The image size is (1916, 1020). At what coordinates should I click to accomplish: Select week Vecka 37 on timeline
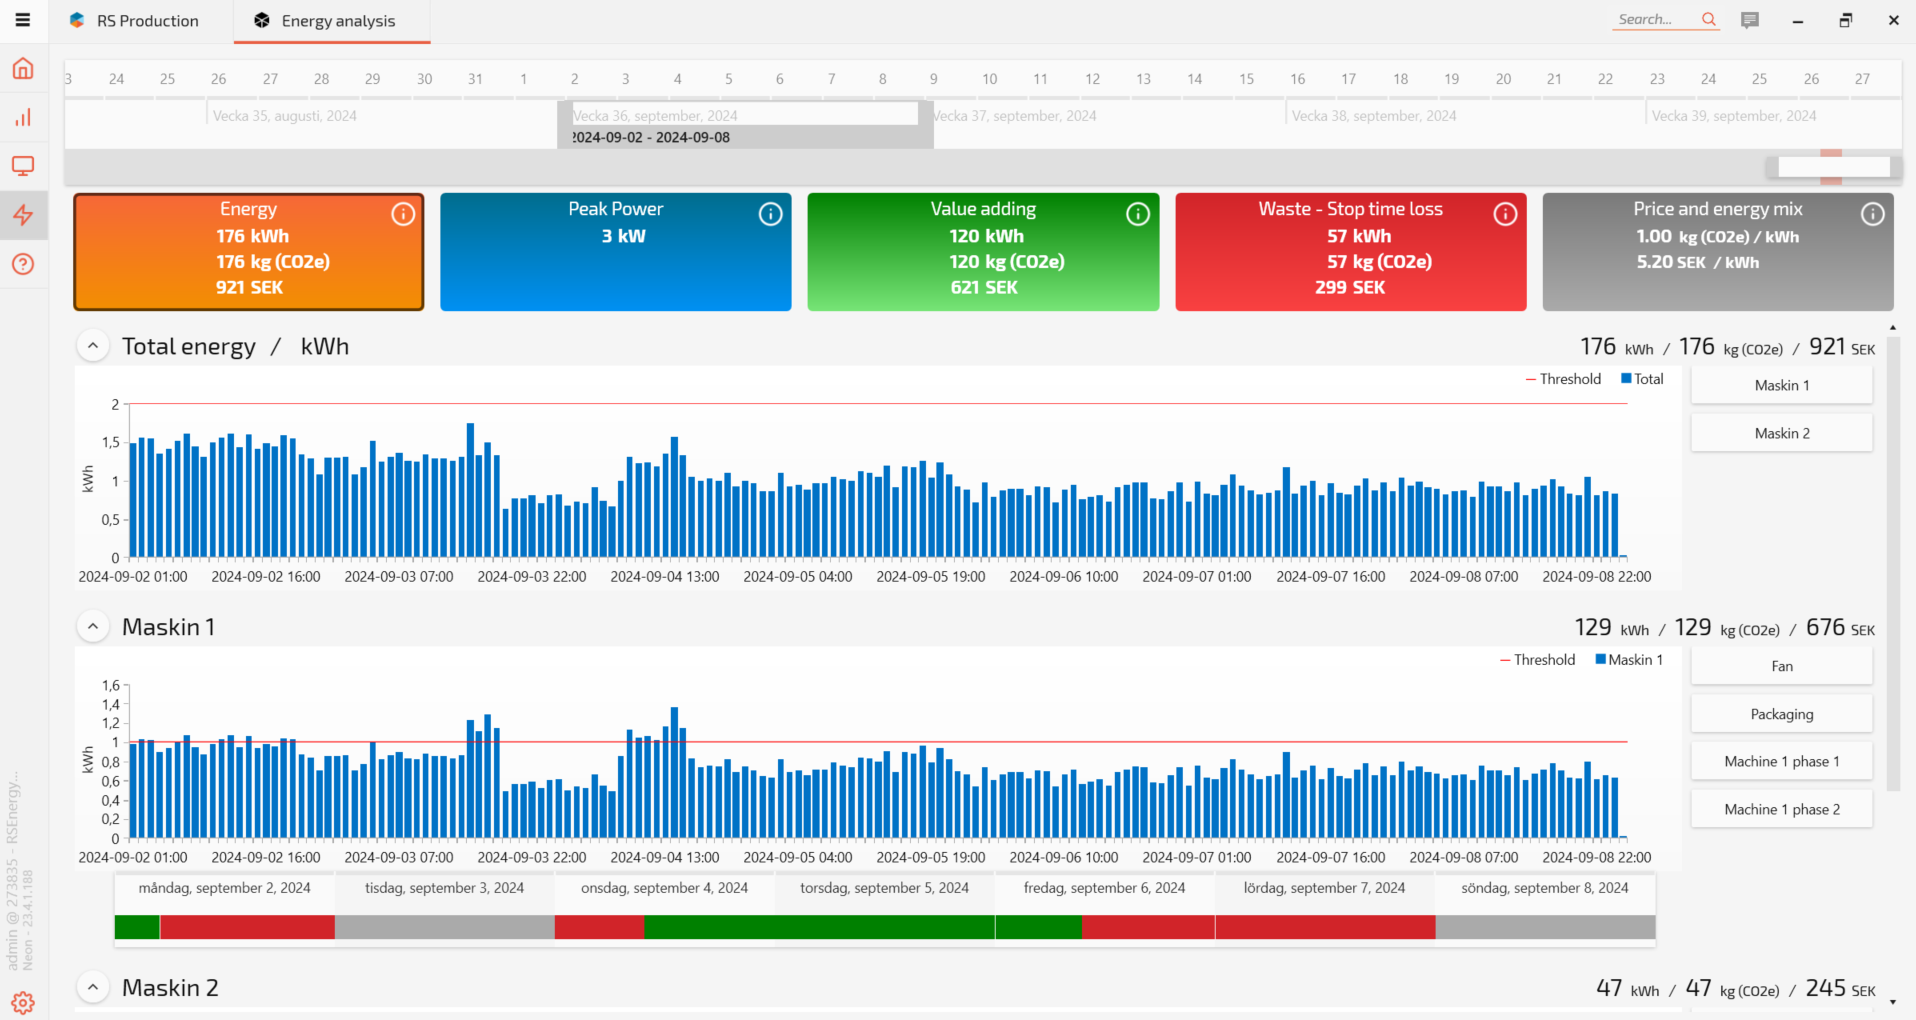[1014, 116]
